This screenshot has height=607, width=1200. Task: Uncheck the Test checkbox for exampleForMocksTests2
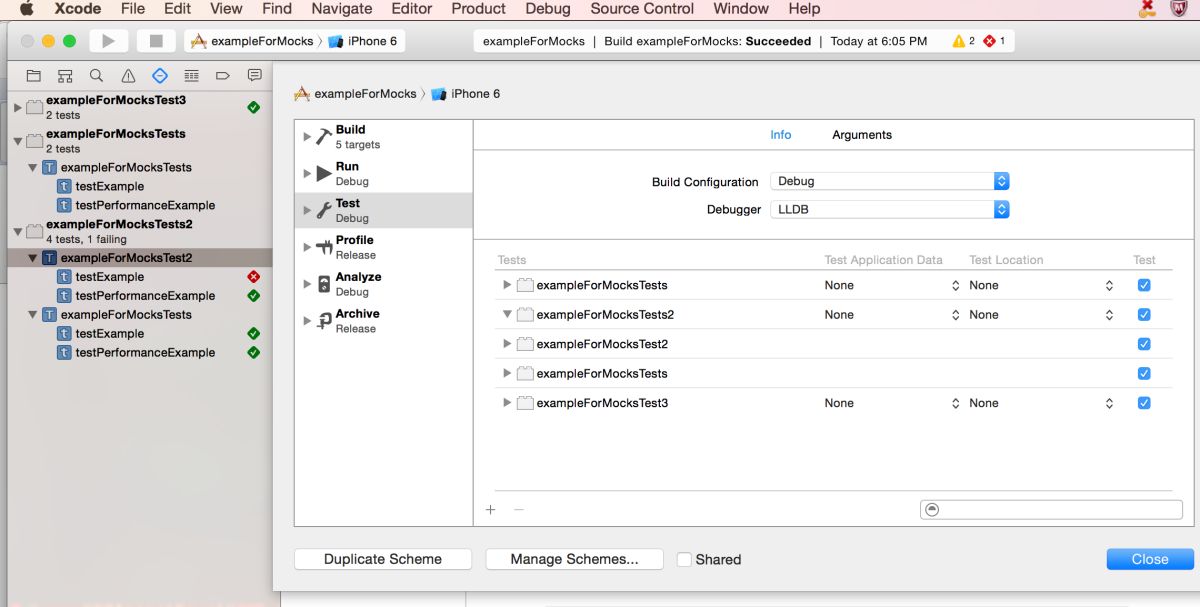coord(1144,315)
